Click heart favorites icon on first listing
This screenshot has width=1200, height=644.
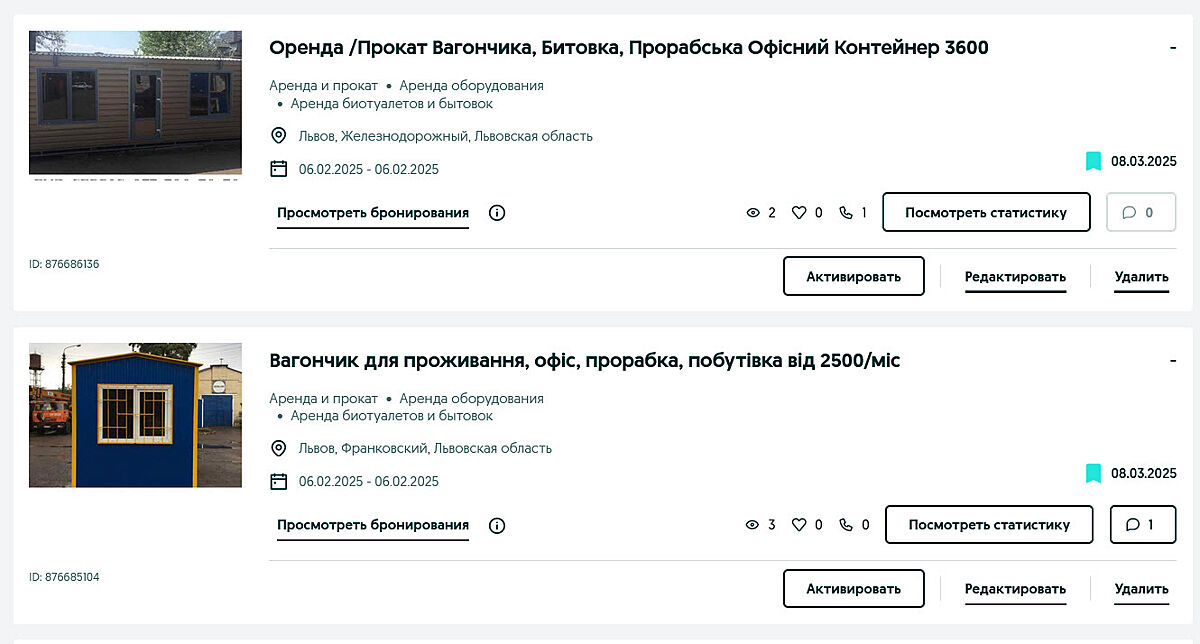(799, 213)
